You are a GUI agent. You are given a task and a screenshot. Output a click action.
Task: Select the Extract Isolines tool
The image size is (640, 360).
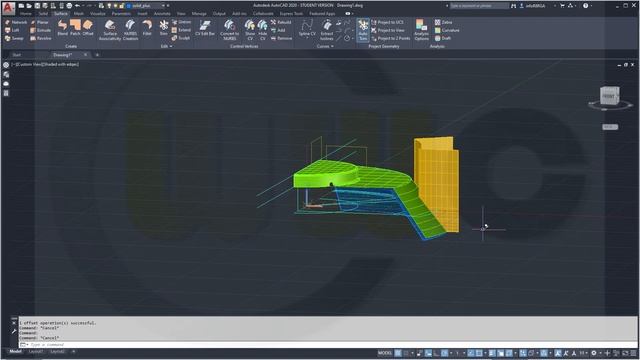(x=327, y=30)
